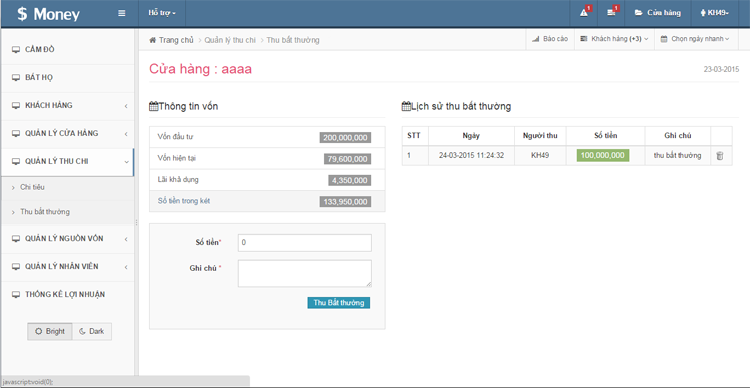Click the STT column header

pyautogui.click(x=414, y=136)
